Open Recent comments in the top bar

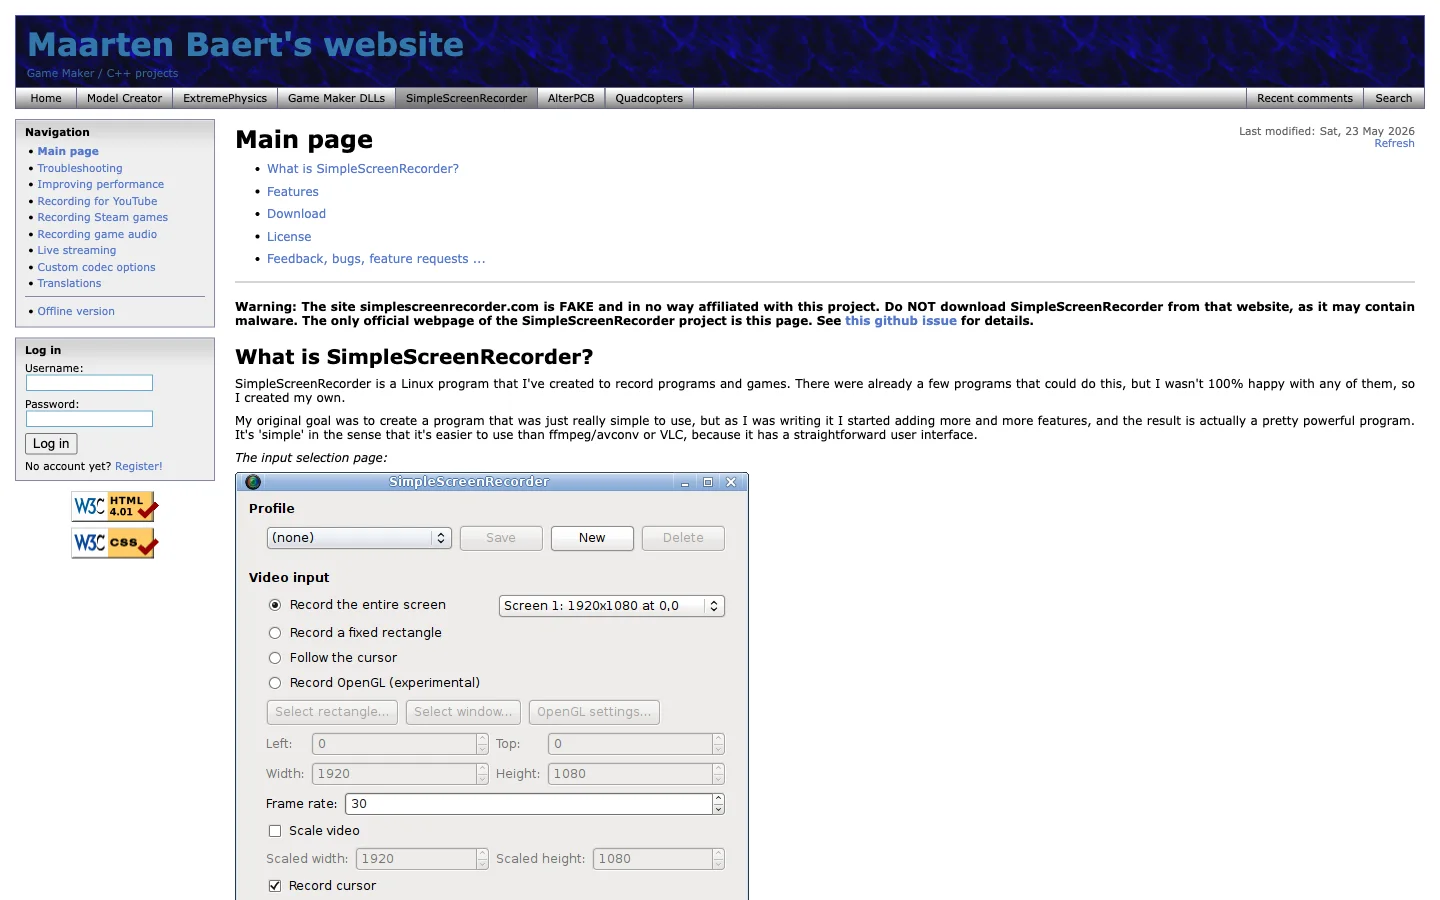click(x=1305, y=98)
